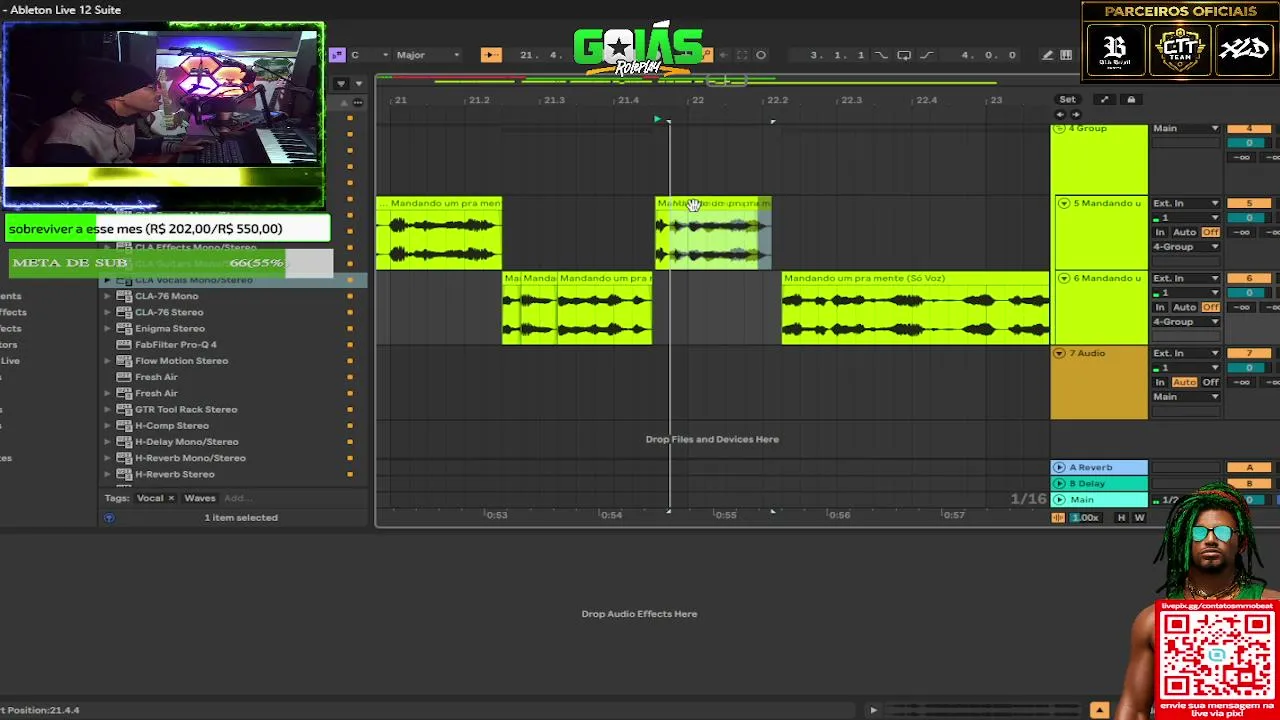Screen dimensions: 1280x720
Task: Click the blue info icon in browser footer
Action: (109, 518)
